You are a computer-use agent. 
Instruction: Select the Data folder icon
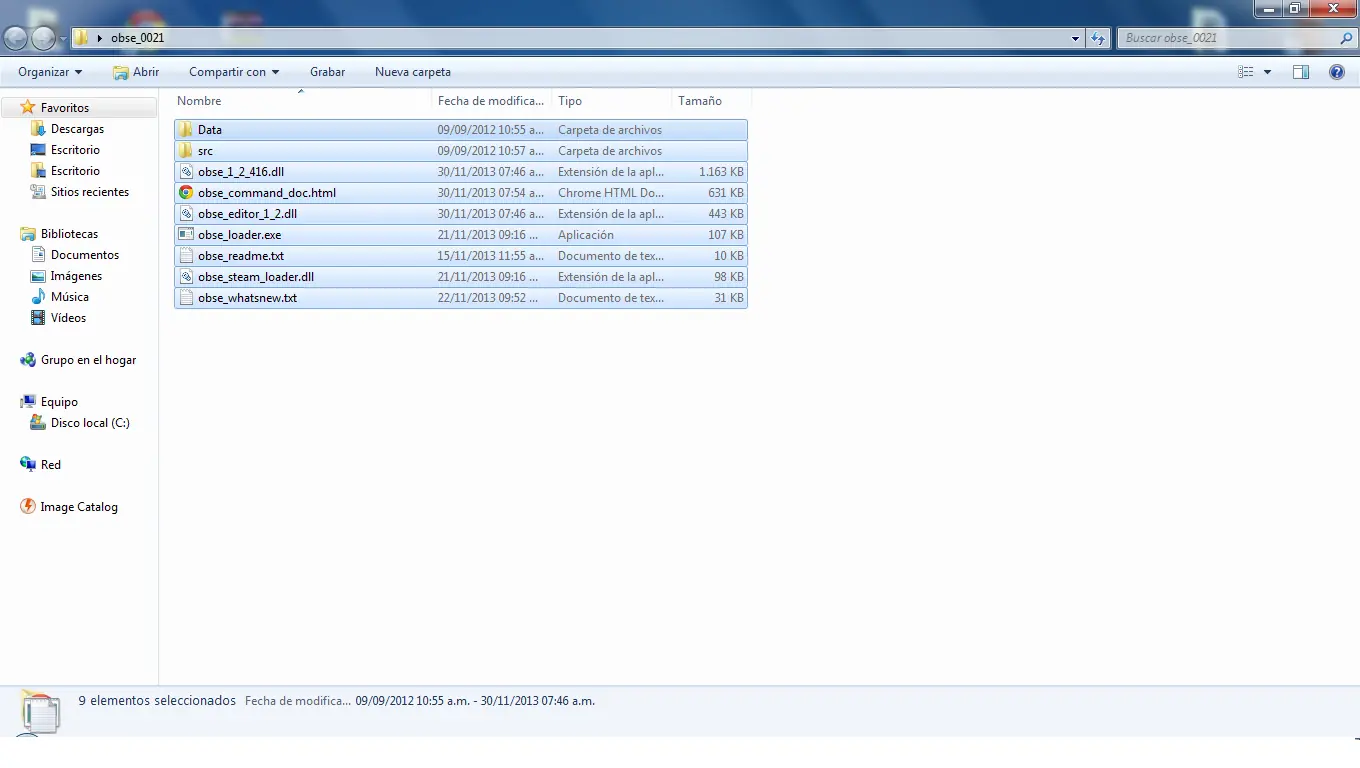tap(186, 130)
